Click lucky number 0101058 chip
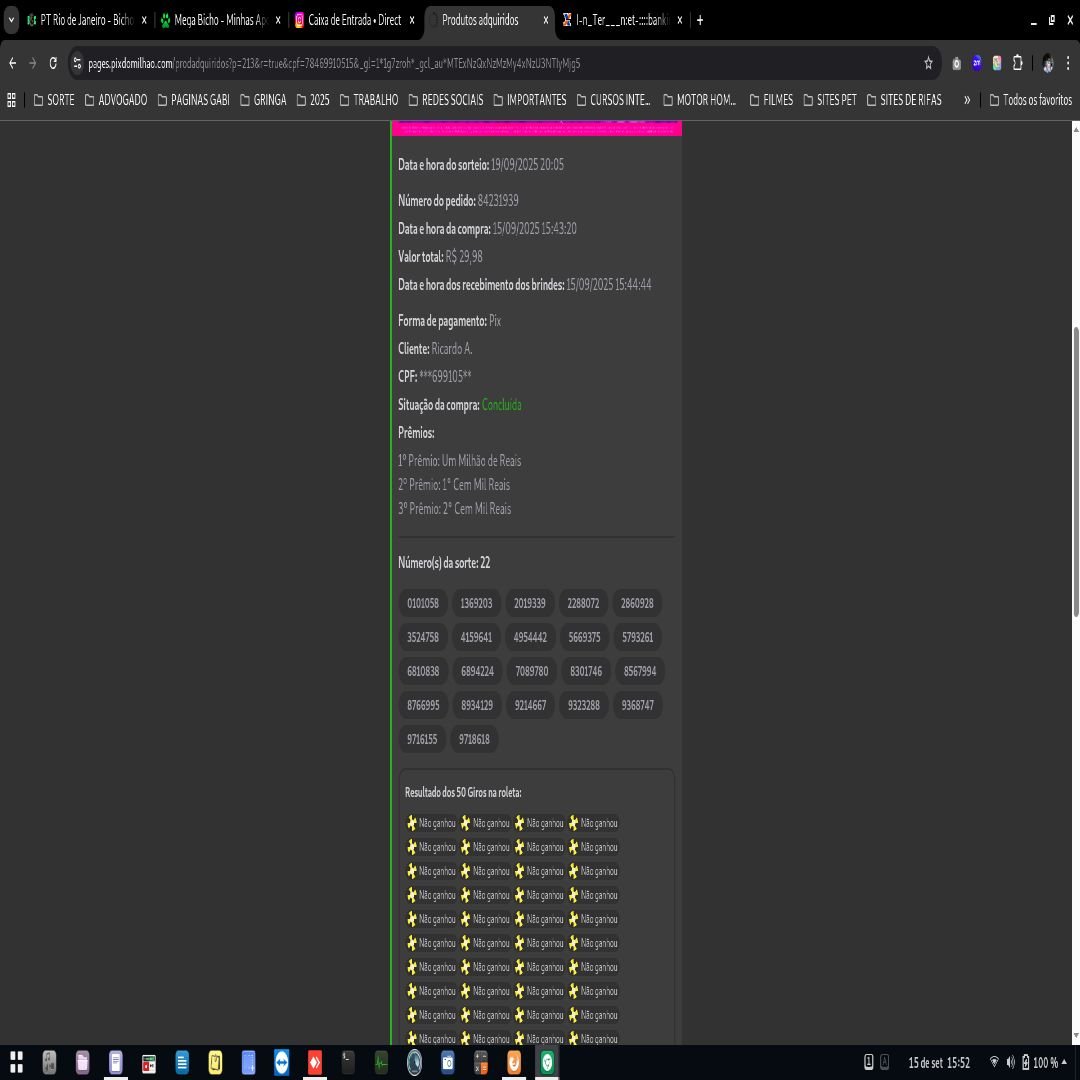The width and height of the screenshot is (1080, 1080). coord(422,604)
